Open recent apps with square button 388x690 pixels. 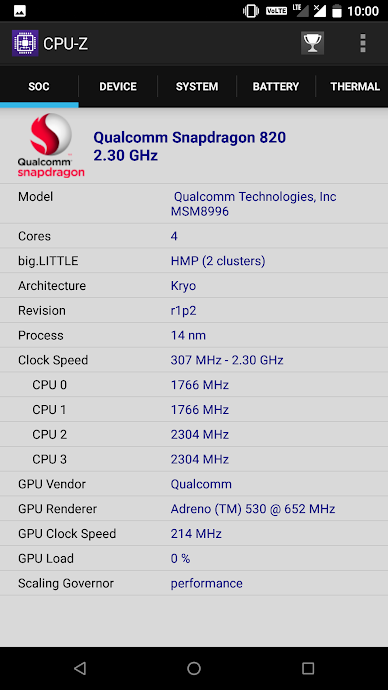tap(308, 668)
